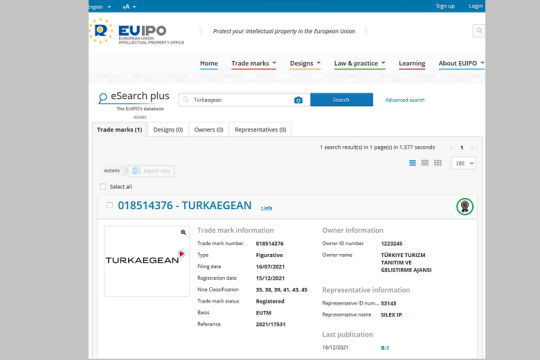Click the Actions button

pyautogui.click(x=112, y=171)
